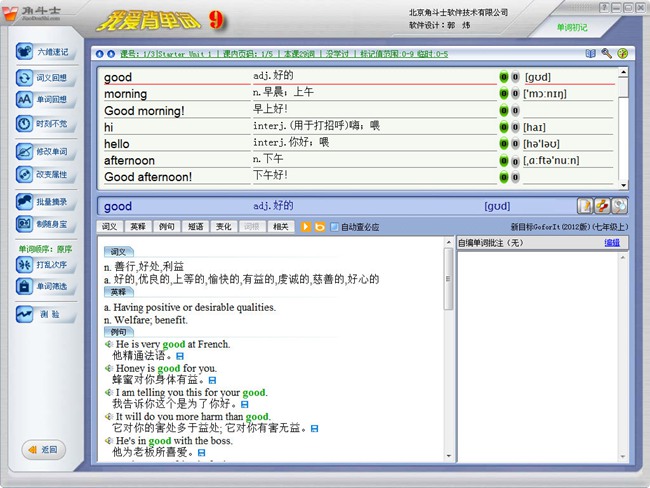Screen dimensions: 650x488
Task: Click the 编辑 link for word notes
Action: coord(611,243)
